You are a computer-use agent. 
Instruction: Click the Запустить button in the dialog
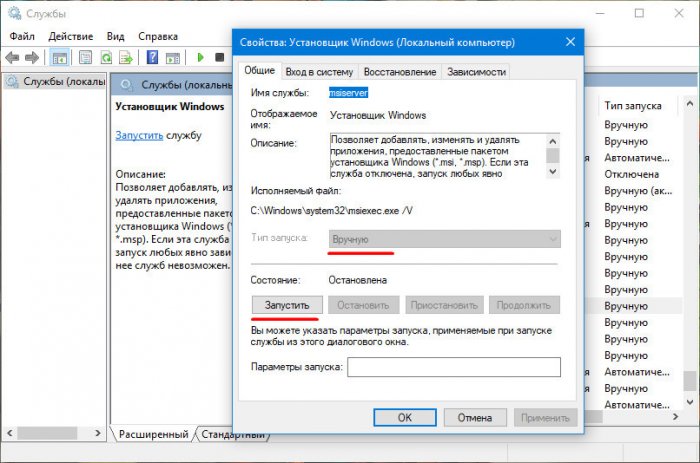point(287,305)
